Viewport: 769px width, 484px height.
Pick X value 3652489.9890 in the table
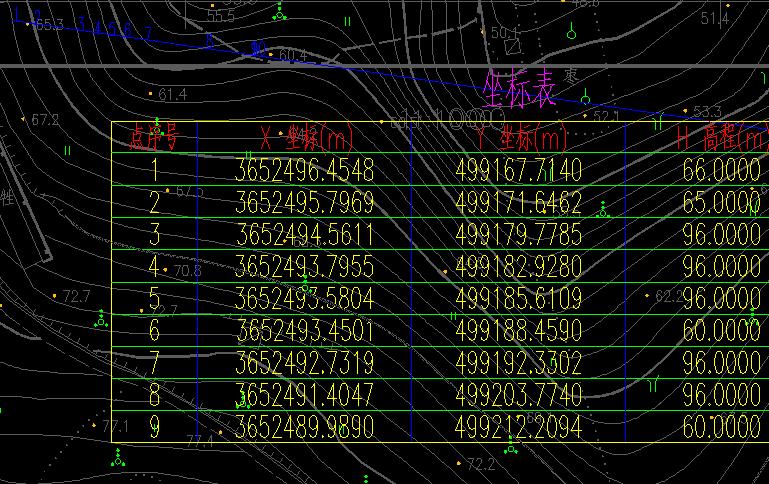click(305, 427)
